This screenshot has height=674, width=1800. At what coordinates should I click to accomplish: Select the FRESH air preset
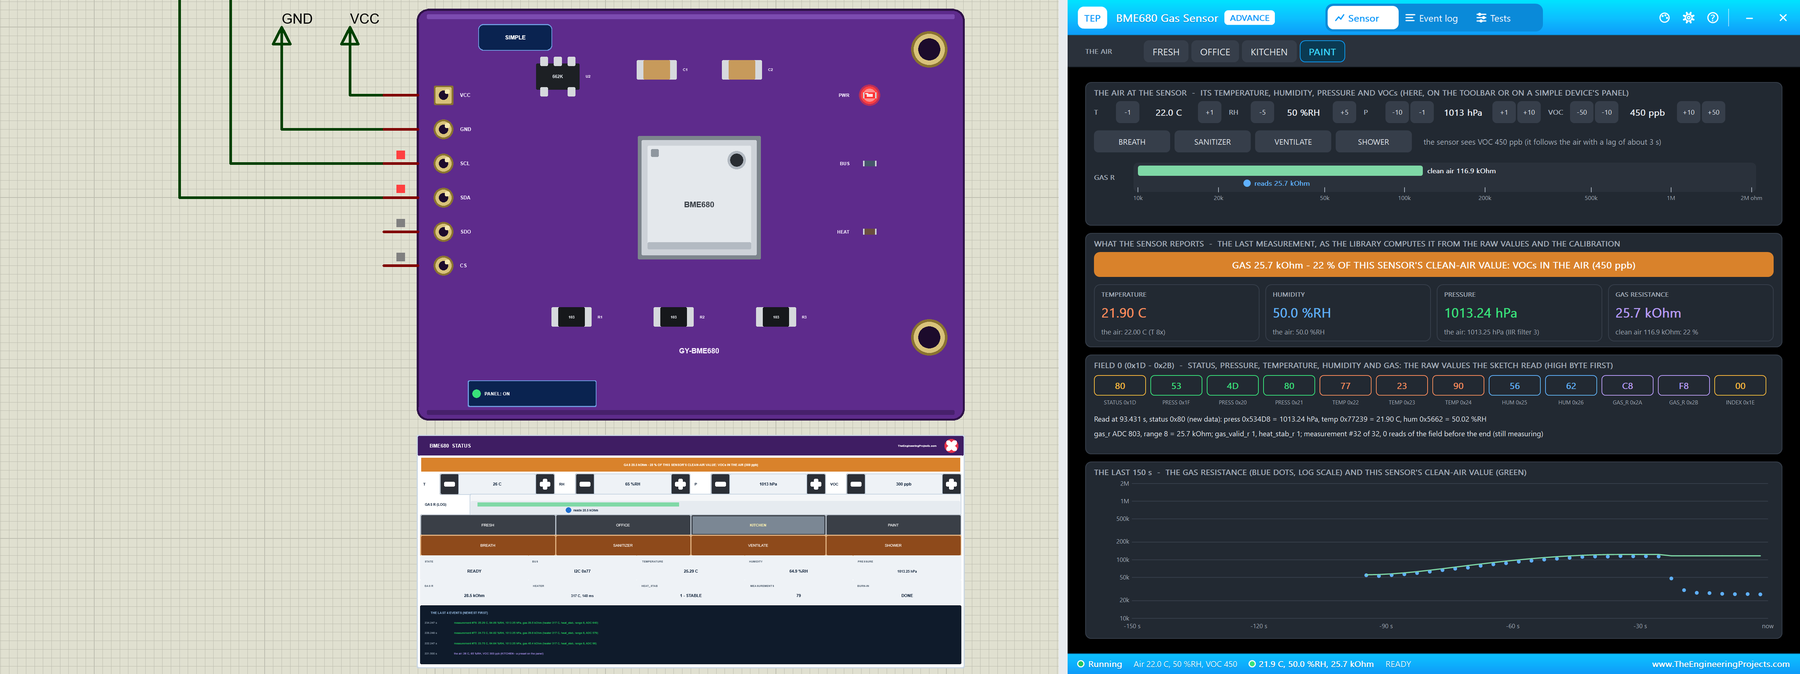1166,52
